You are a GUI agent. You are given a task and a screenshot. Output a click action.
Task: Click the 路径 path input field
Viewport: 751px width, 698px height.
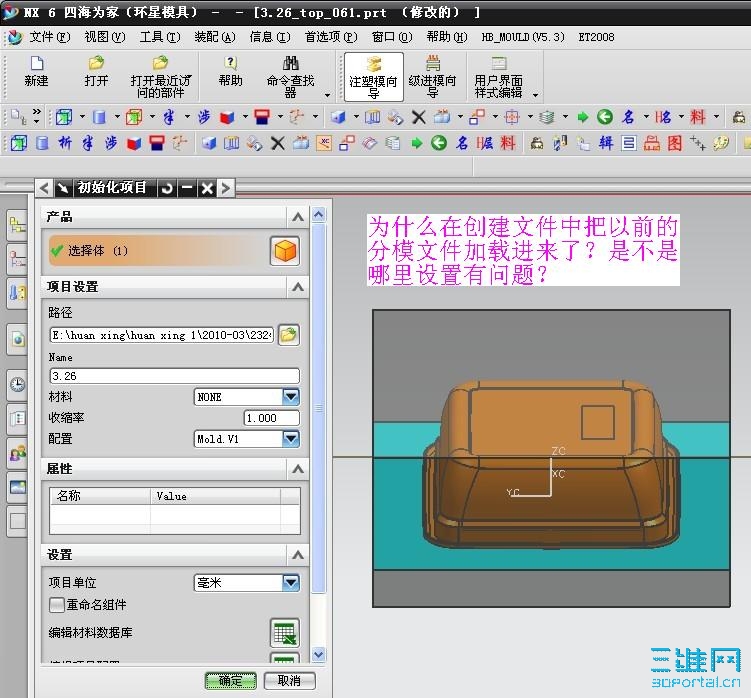point(162,335)
